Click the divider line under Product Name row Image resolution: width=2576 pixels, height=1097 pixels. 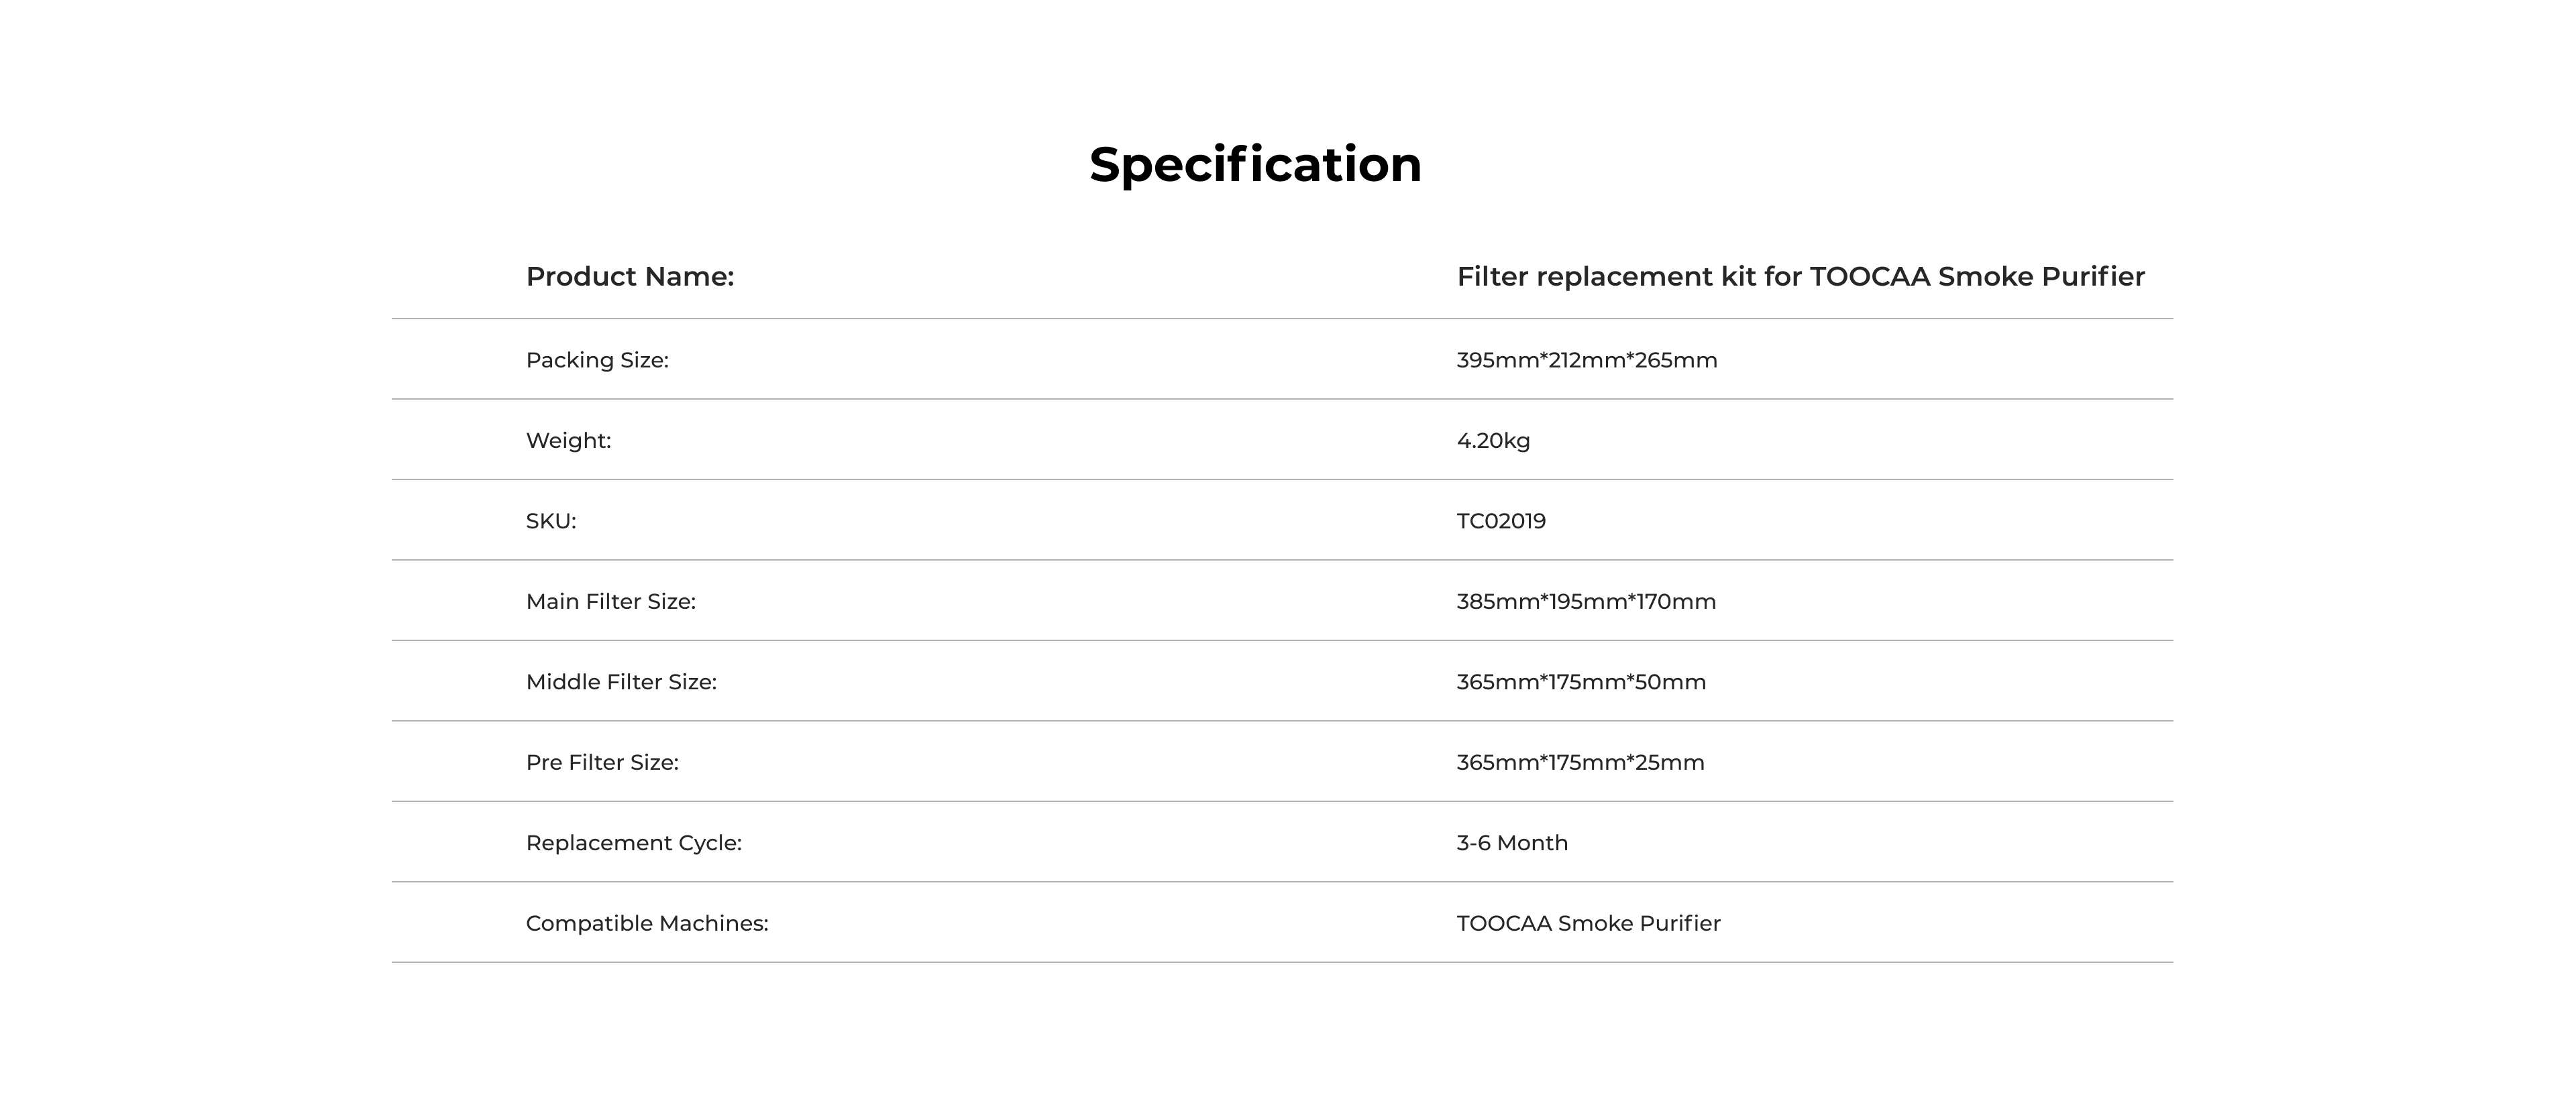(x=1282, y=319)
